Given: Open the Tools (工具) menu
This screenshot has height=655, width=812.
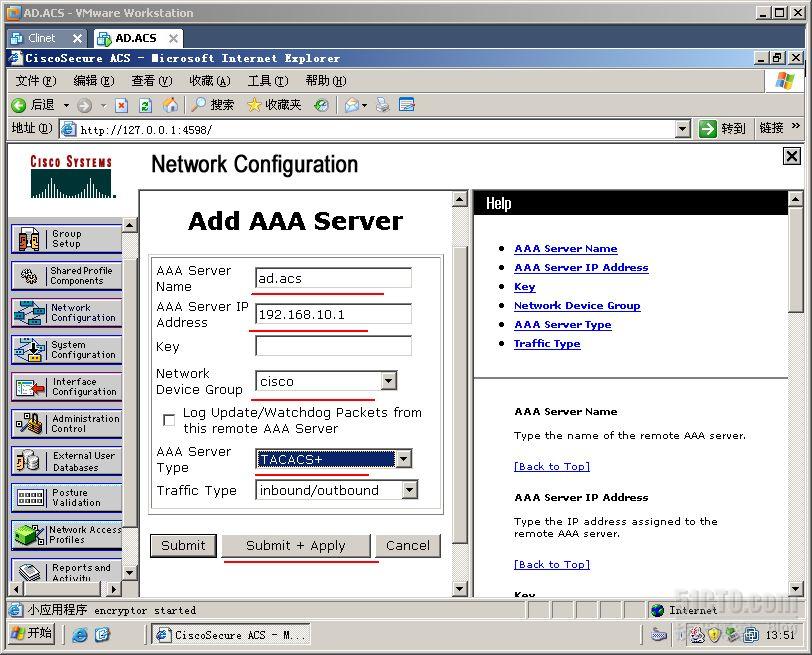Looking at the screenshot, I should click(267, 81).
